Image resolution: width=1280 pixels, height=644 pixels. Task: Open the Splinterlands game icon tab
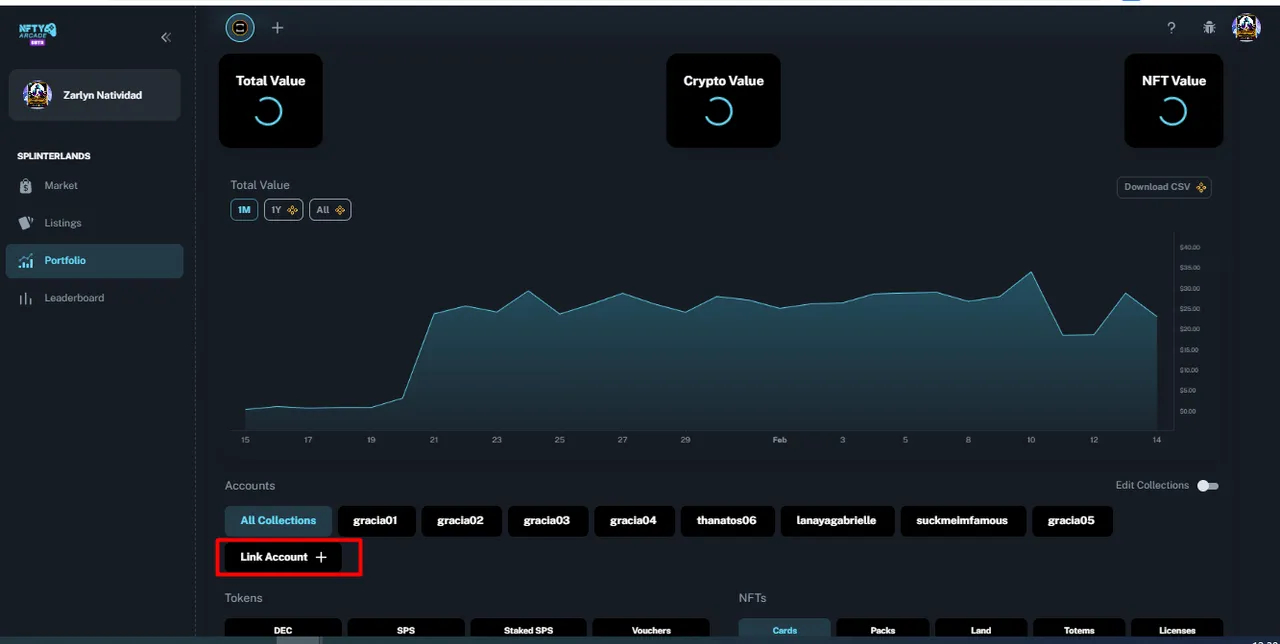coord(240,28)
